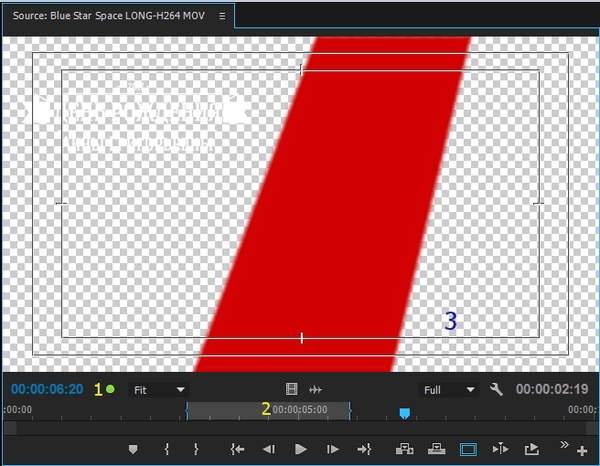Click the play-around split-arrow icon
600x466 pixels.
point(500,449)
